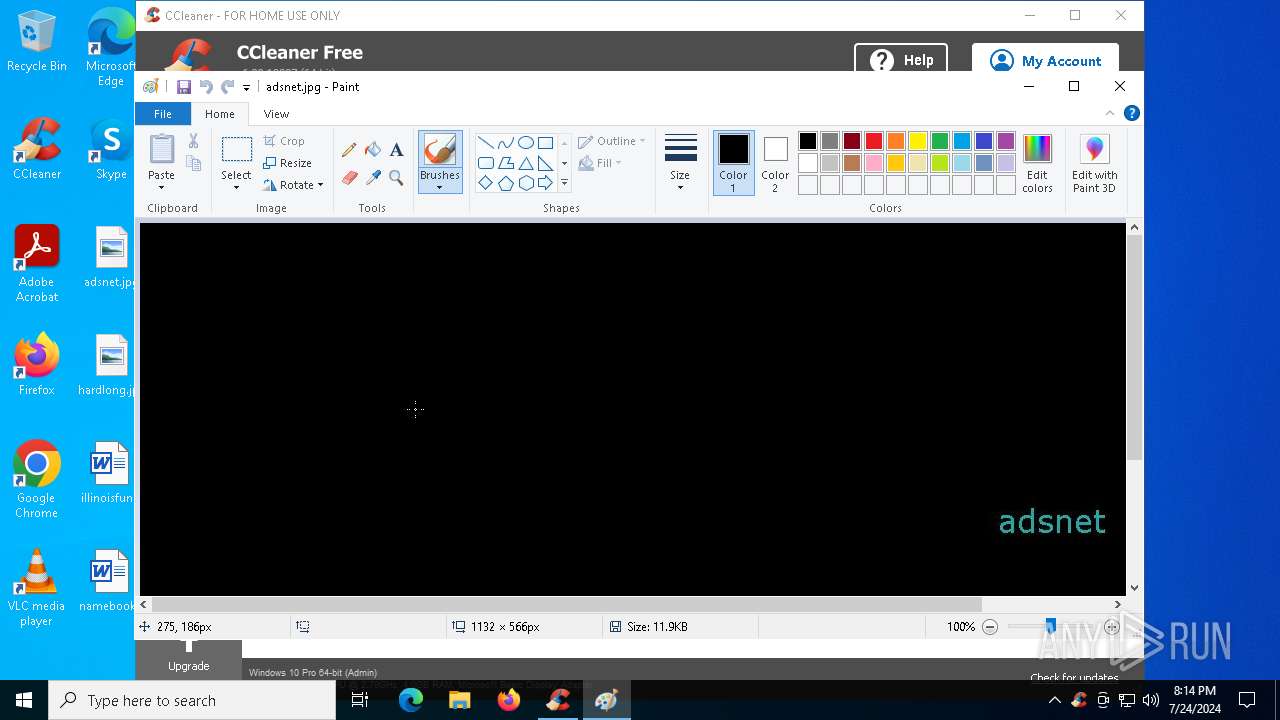
Task: Choose the Oval shape
Action: point(525,142)
